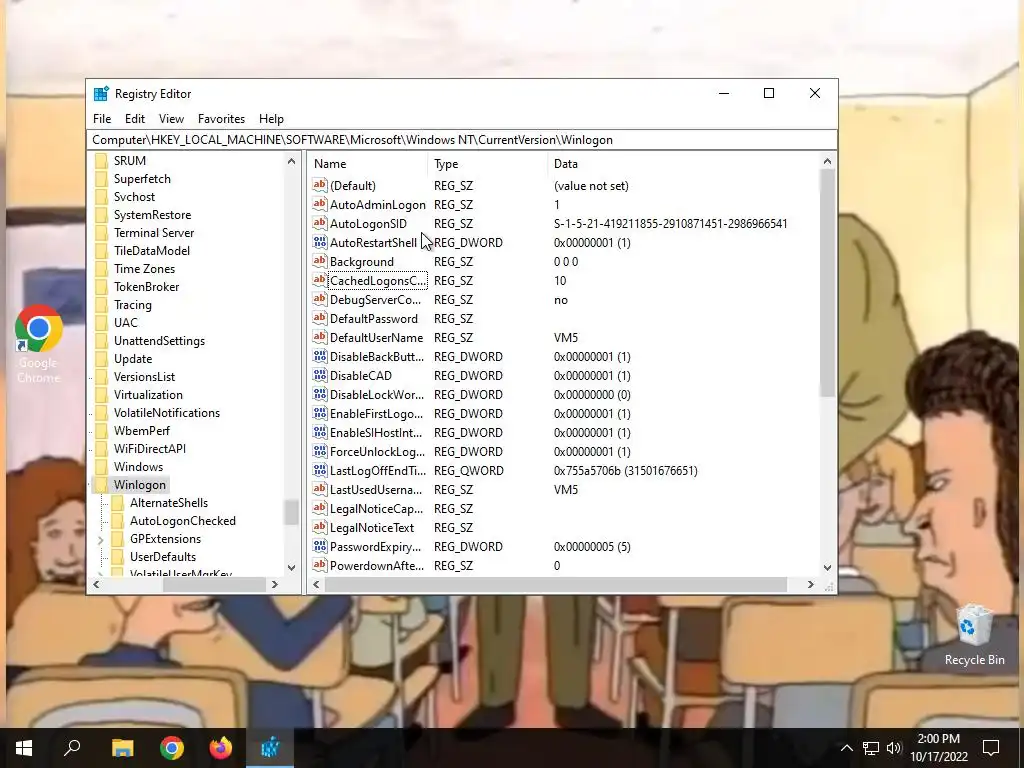Select the DisableLockWor... DWORD icon
Viewport: 1024px width, 768px height.
[319, 394]
